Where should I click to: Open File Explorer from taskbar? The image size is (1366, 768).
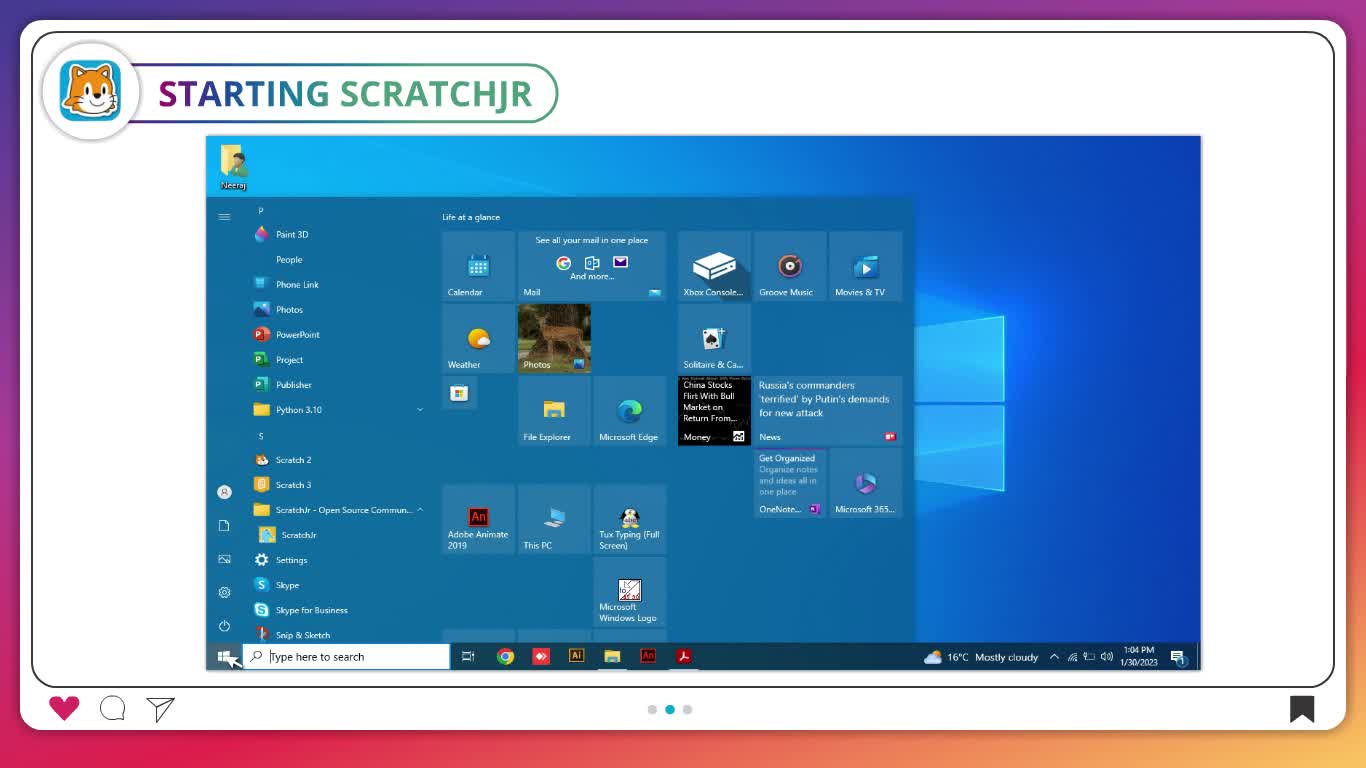pos(612,657)
